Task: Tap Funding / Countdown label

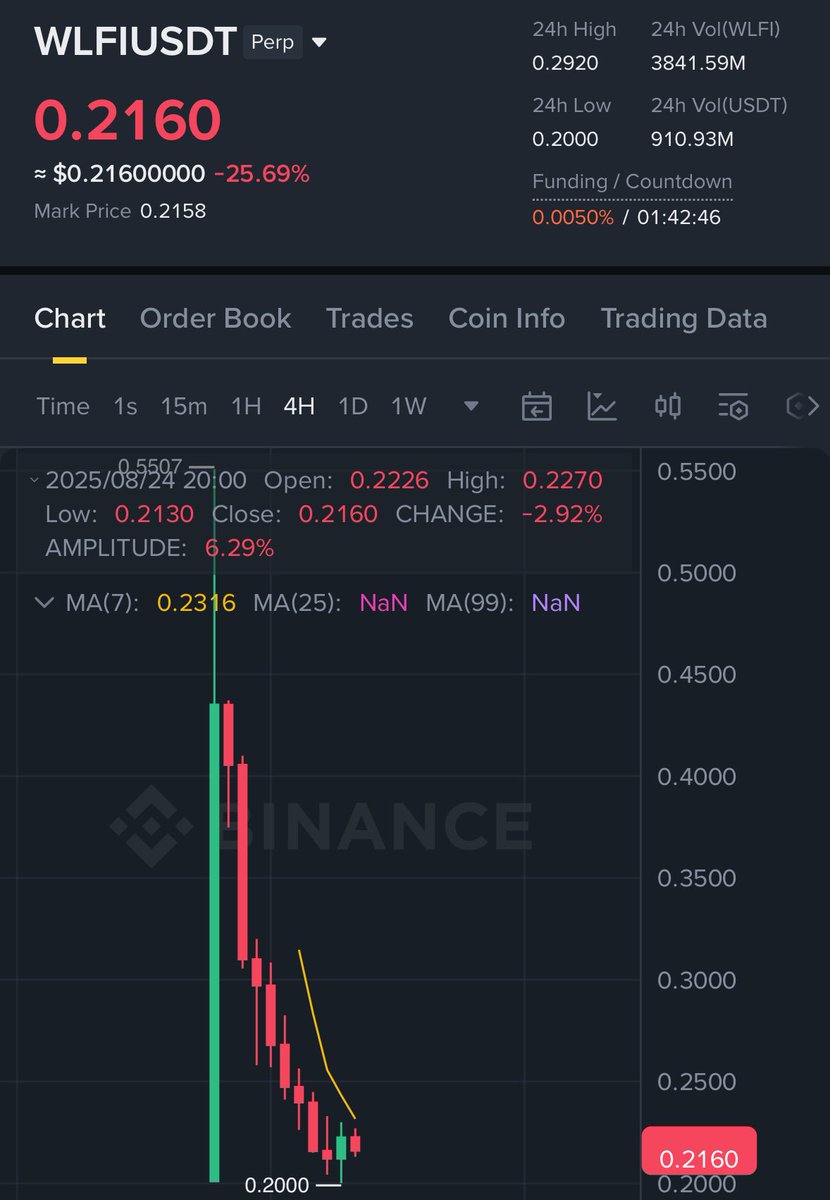Action: point(632,182)
